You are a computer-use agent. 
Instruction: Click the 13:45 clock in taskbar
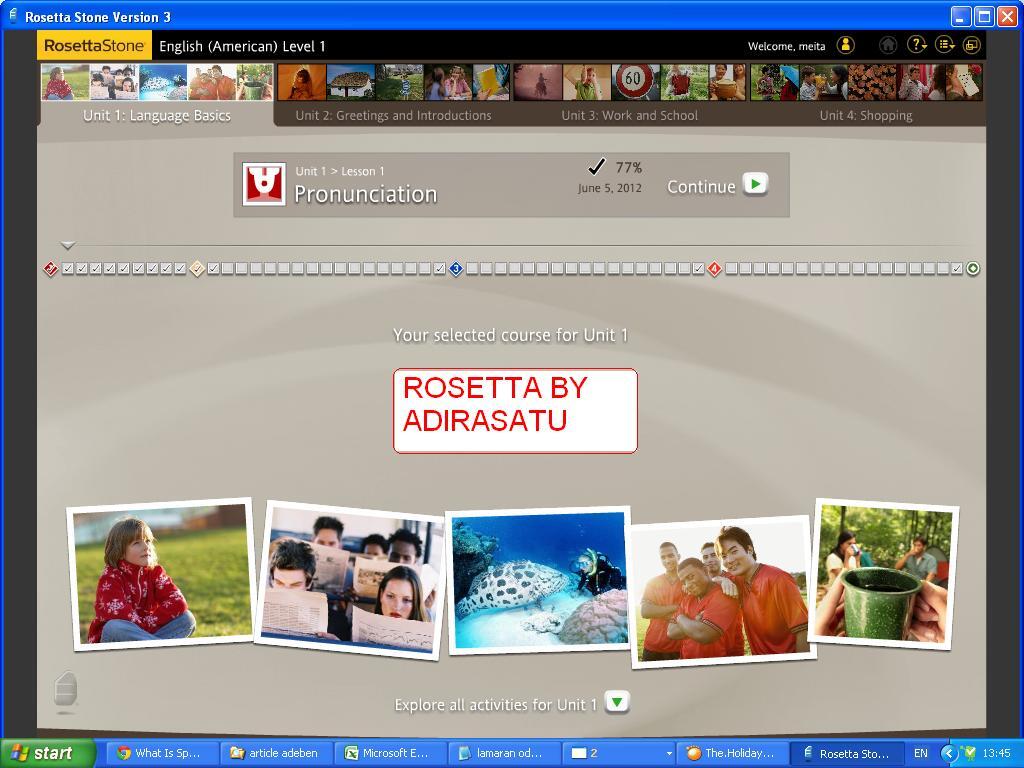pos(996,754)
